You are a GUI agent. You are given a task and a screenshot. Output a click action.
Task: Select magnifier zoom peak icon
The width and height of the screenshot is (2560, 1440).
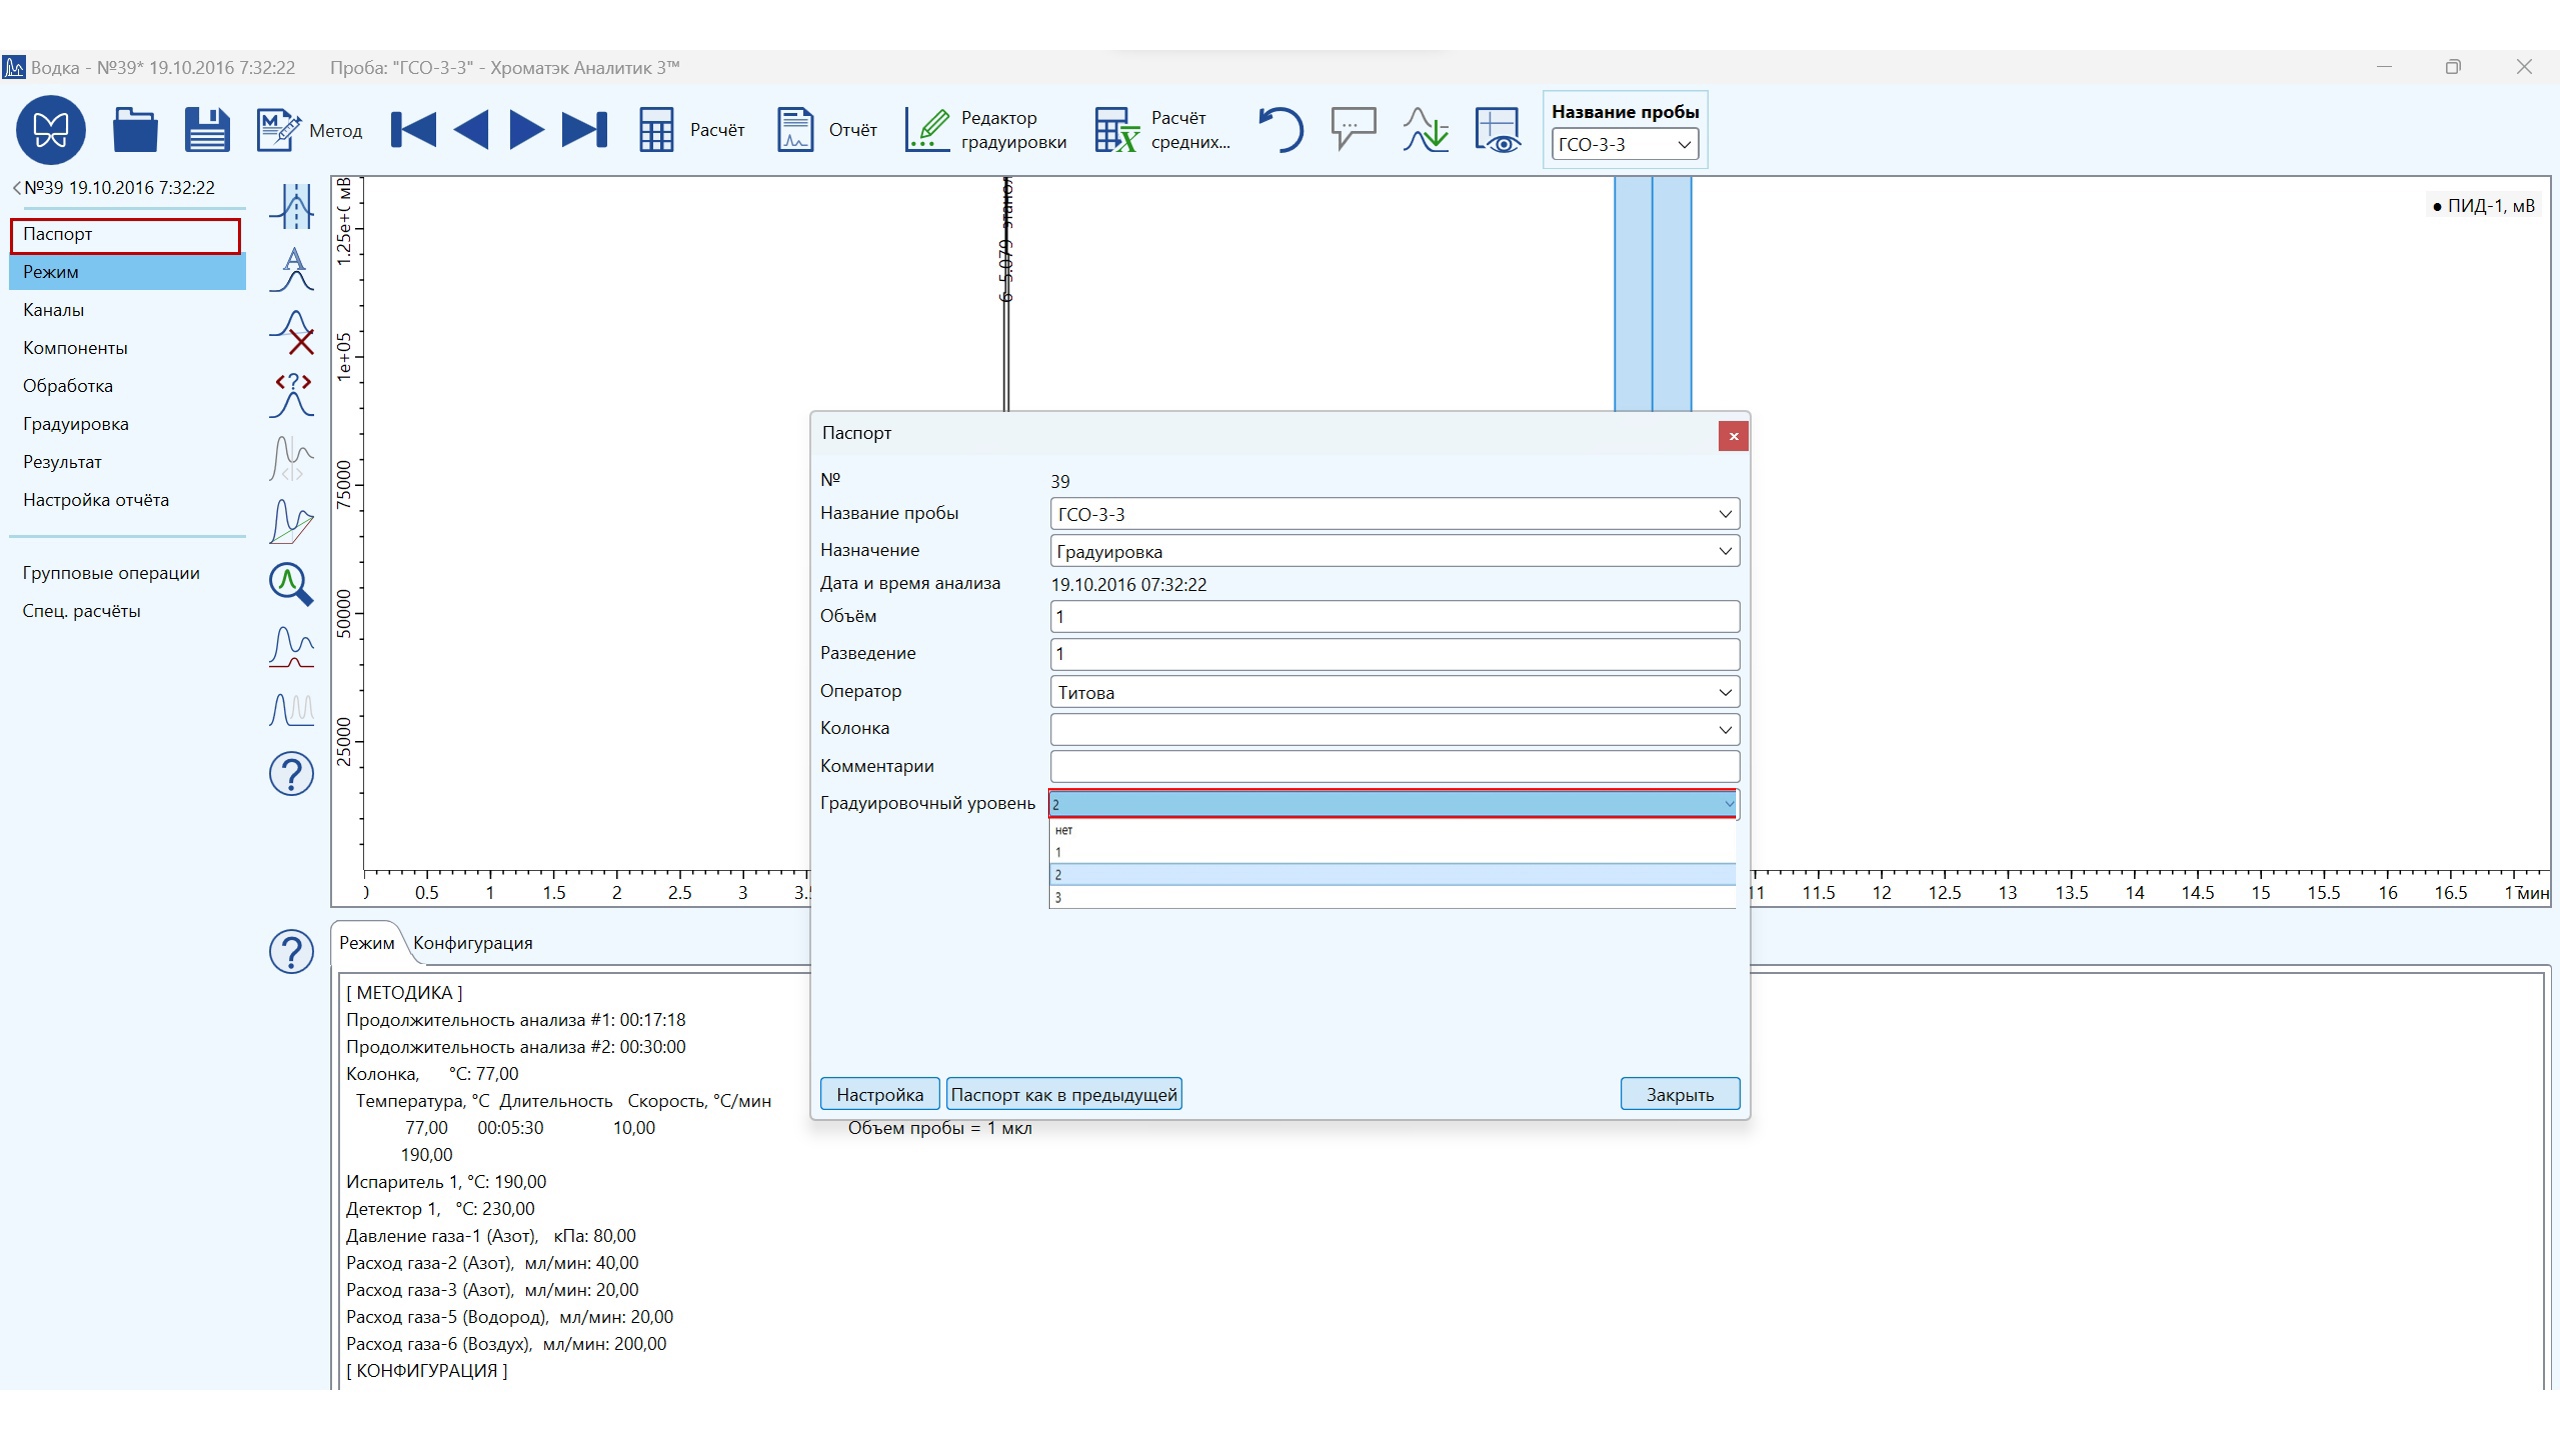point(291,584)
